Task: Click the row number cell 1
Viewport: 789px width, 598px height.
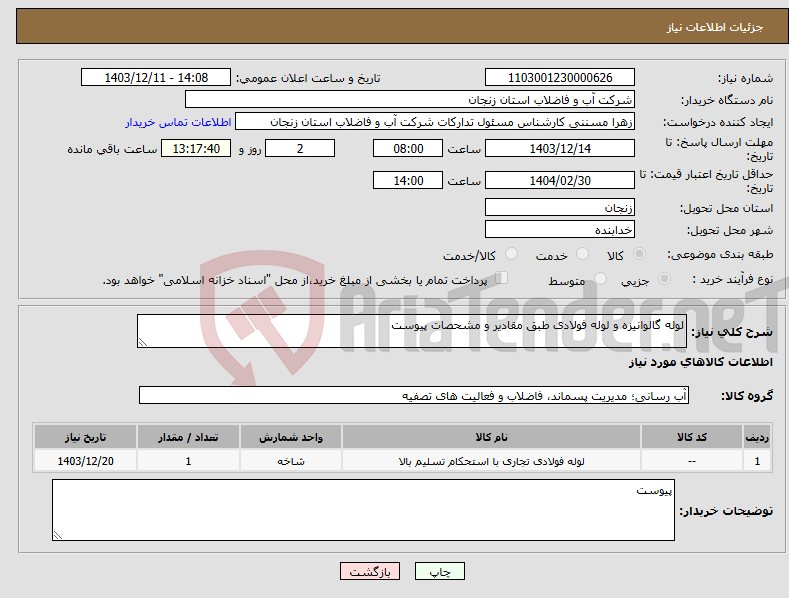Action: (757, 461)
